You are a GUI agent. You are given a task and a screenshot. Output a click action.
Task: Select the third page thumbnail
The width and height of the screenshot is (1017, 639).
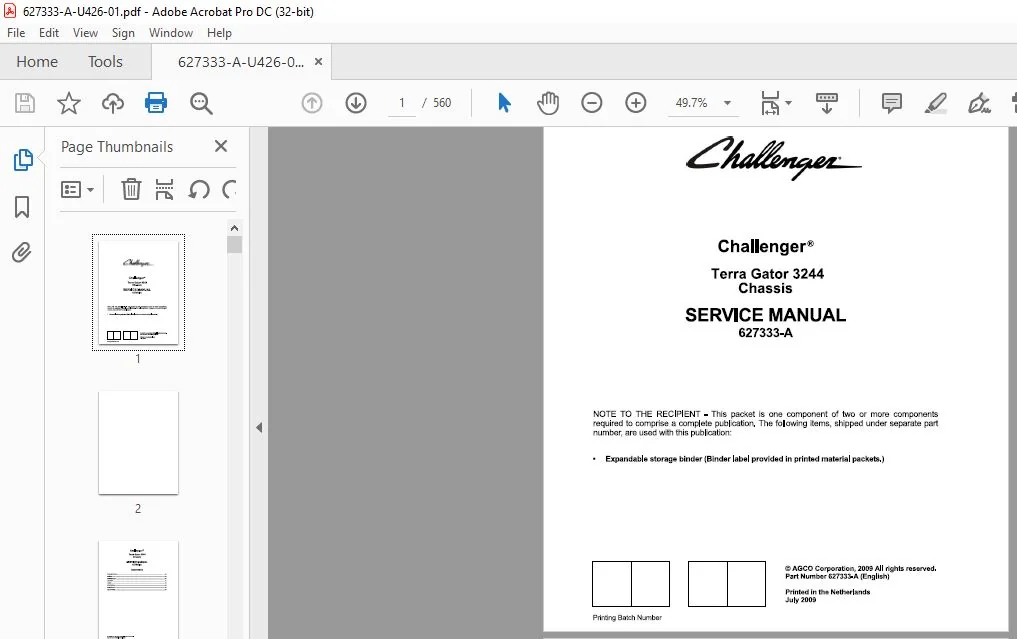[x=138, y=590]
